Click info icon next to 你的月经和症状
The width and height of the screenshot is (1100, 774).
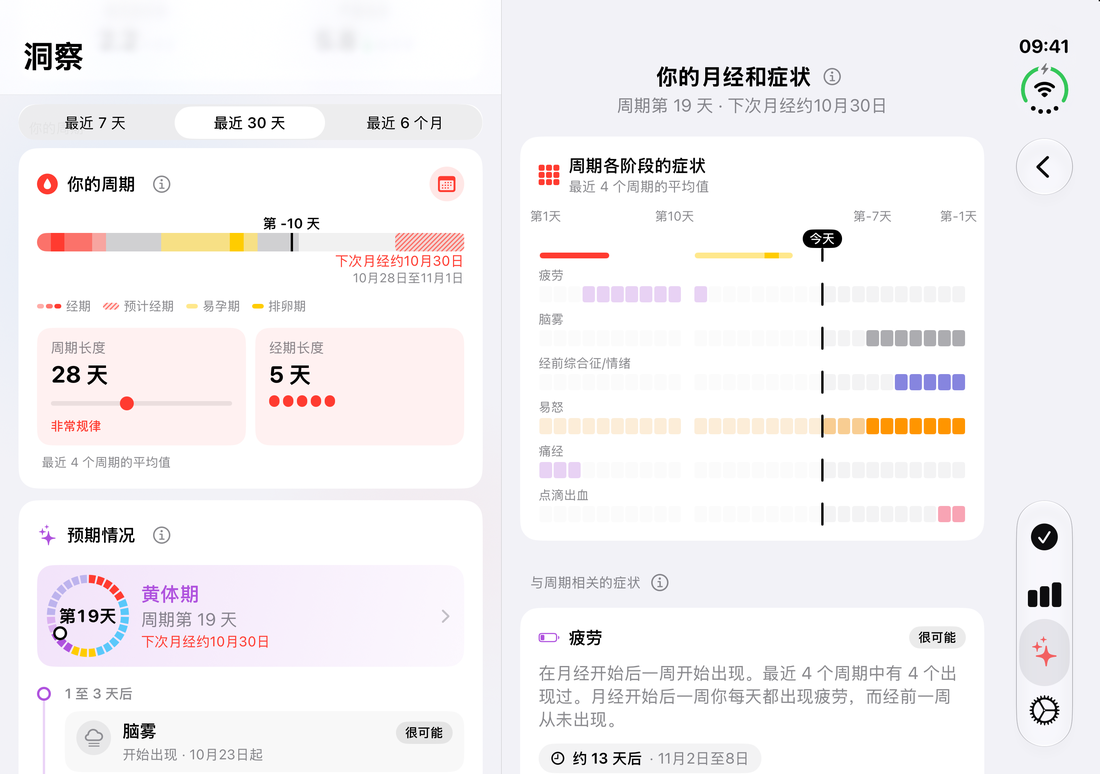click(x=832, y=76)
